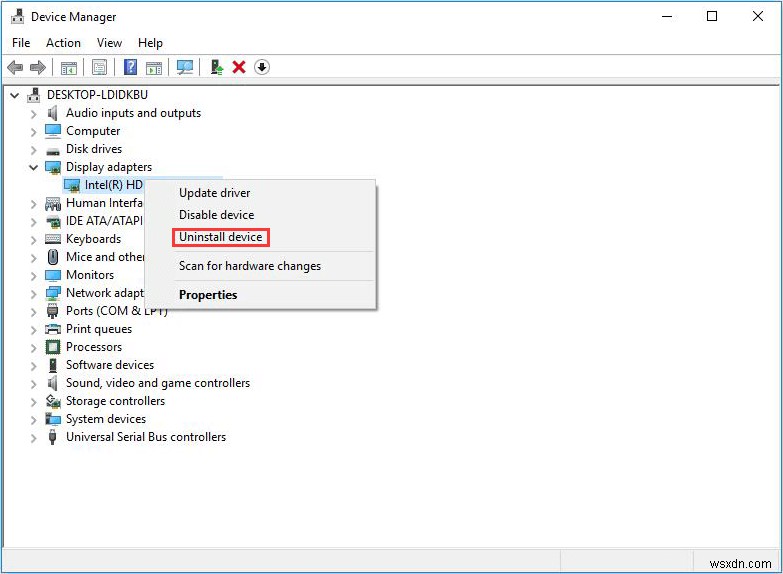Click the red X uninstall toolbar icon

pos(239,67)
